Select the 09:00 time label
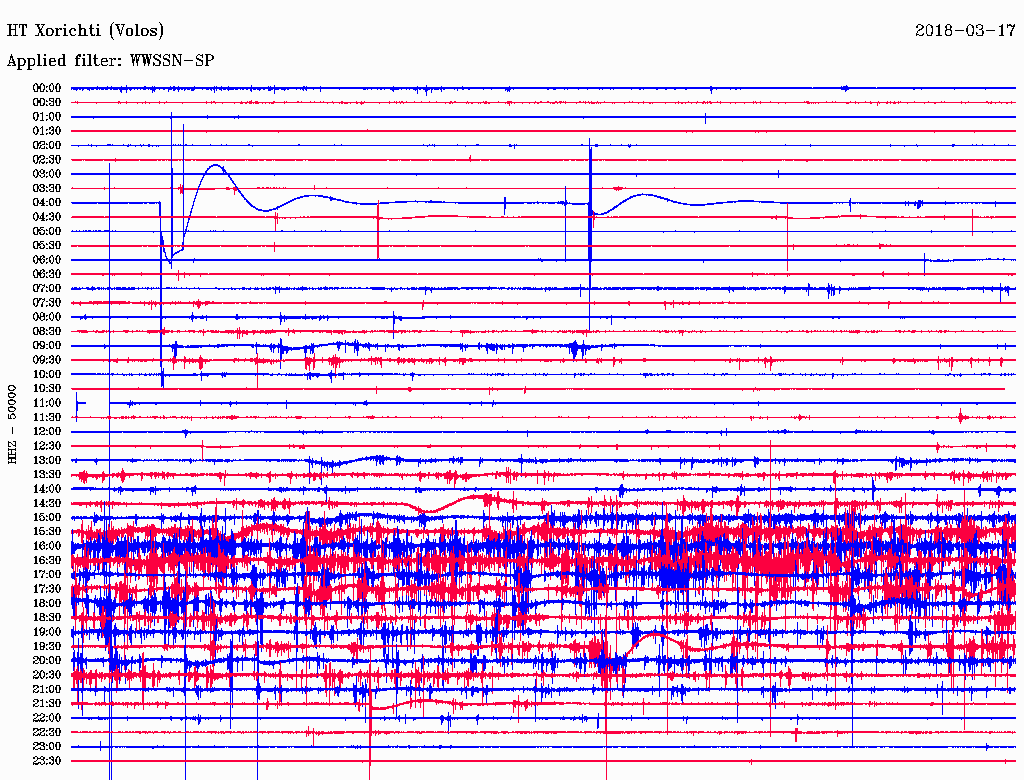This screenshot has width=1024, height=780. point(47,346)
